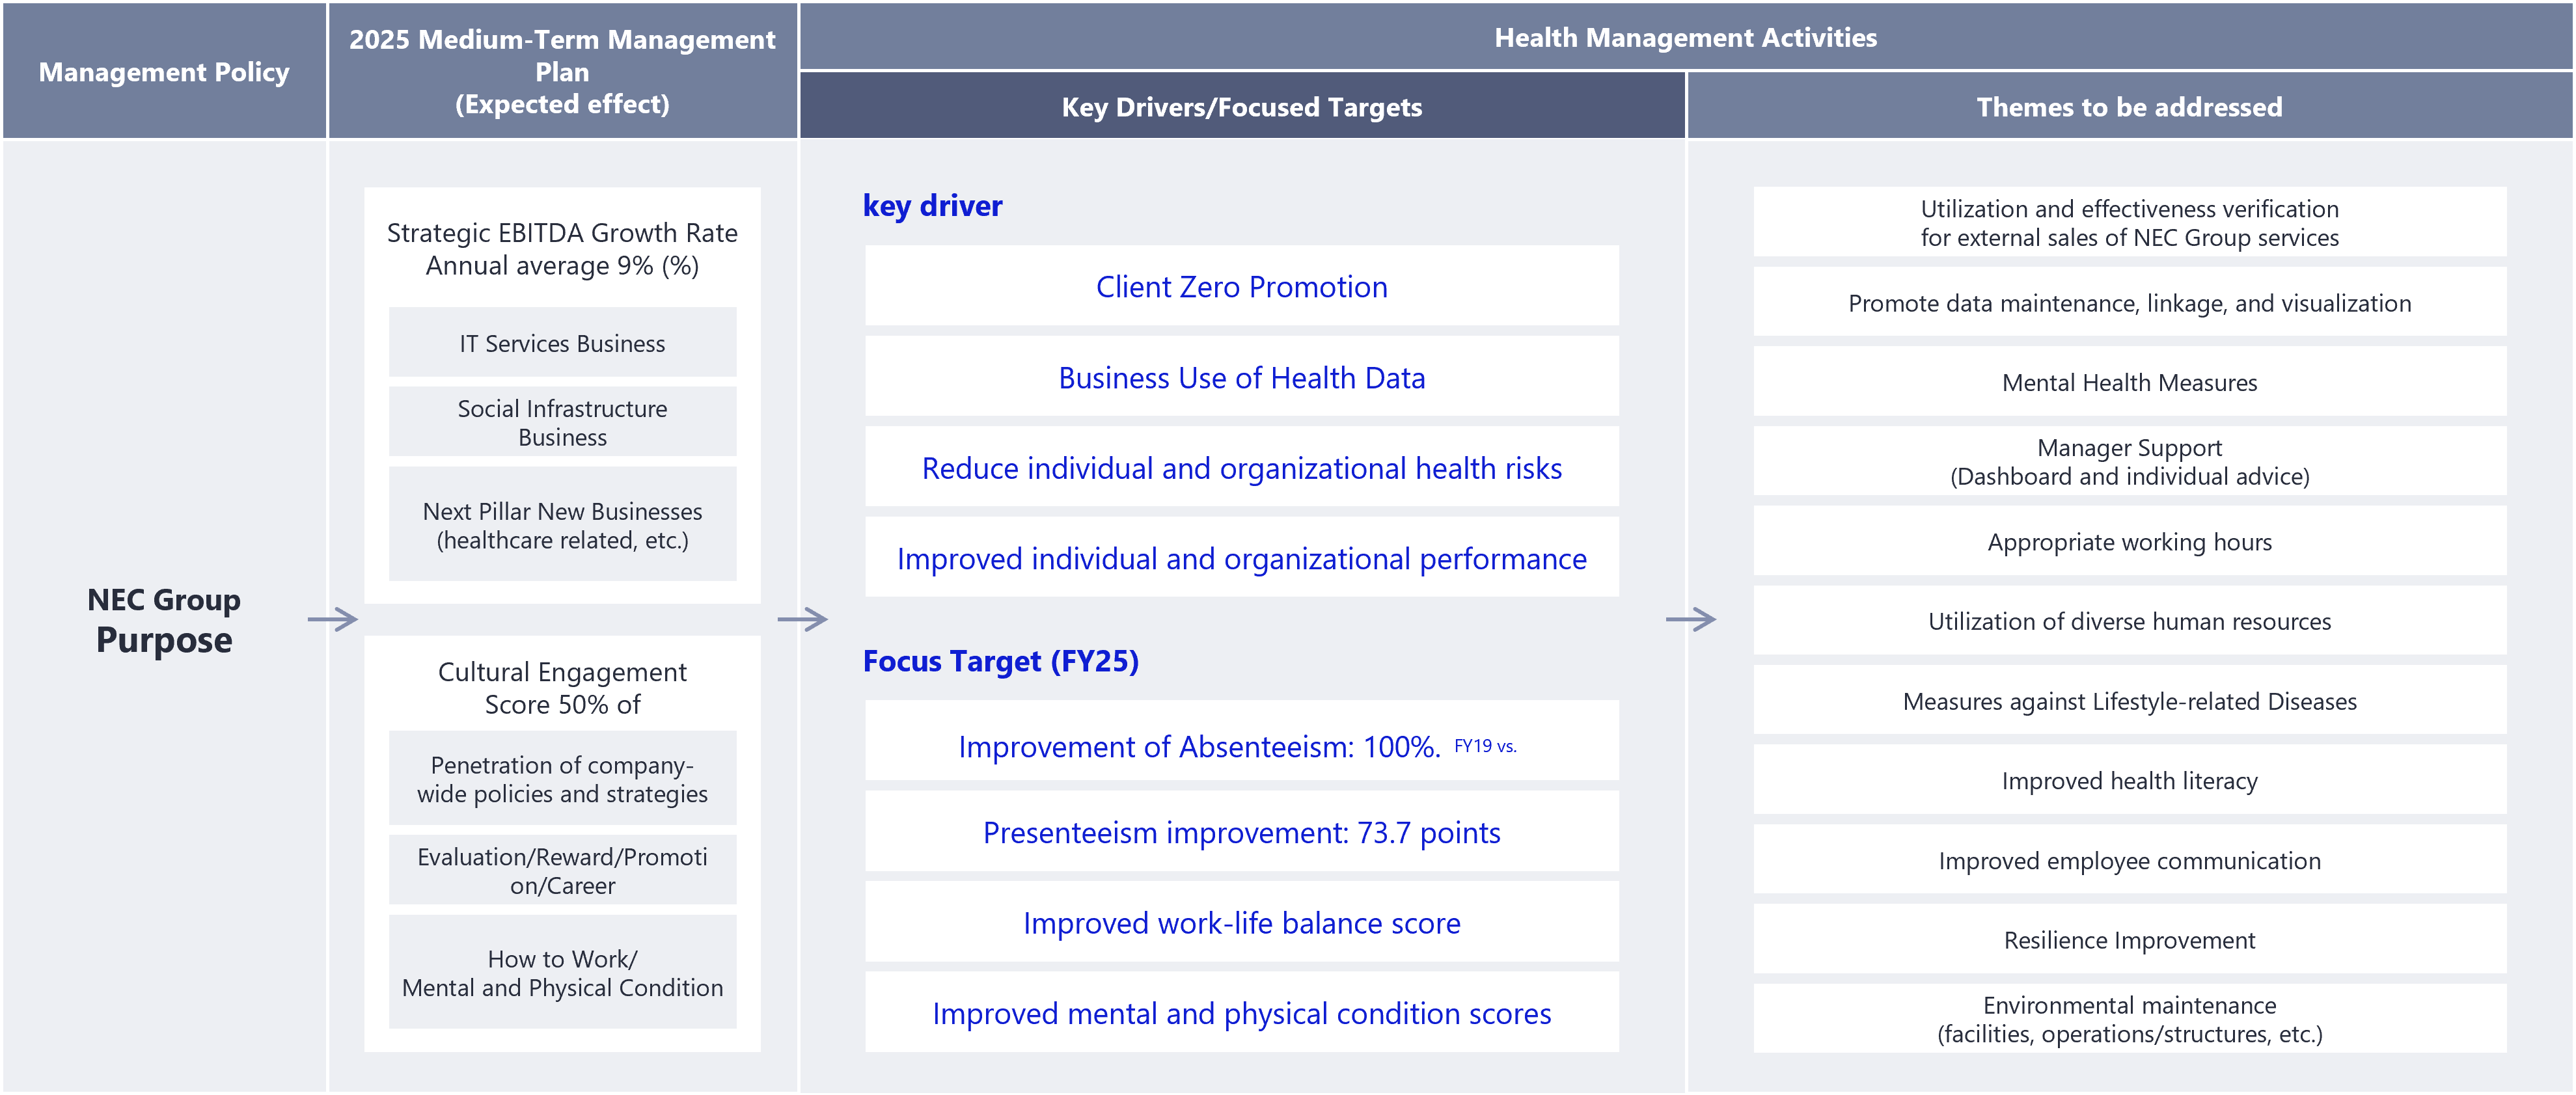Click NEC Group Purpose text

point(164,620)
